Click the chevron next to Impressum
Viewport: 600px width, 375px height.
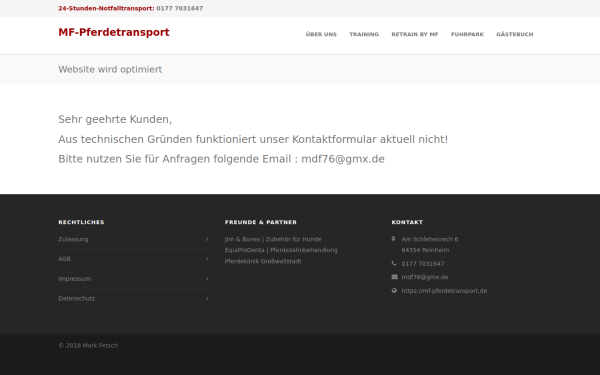click(207, 279)
